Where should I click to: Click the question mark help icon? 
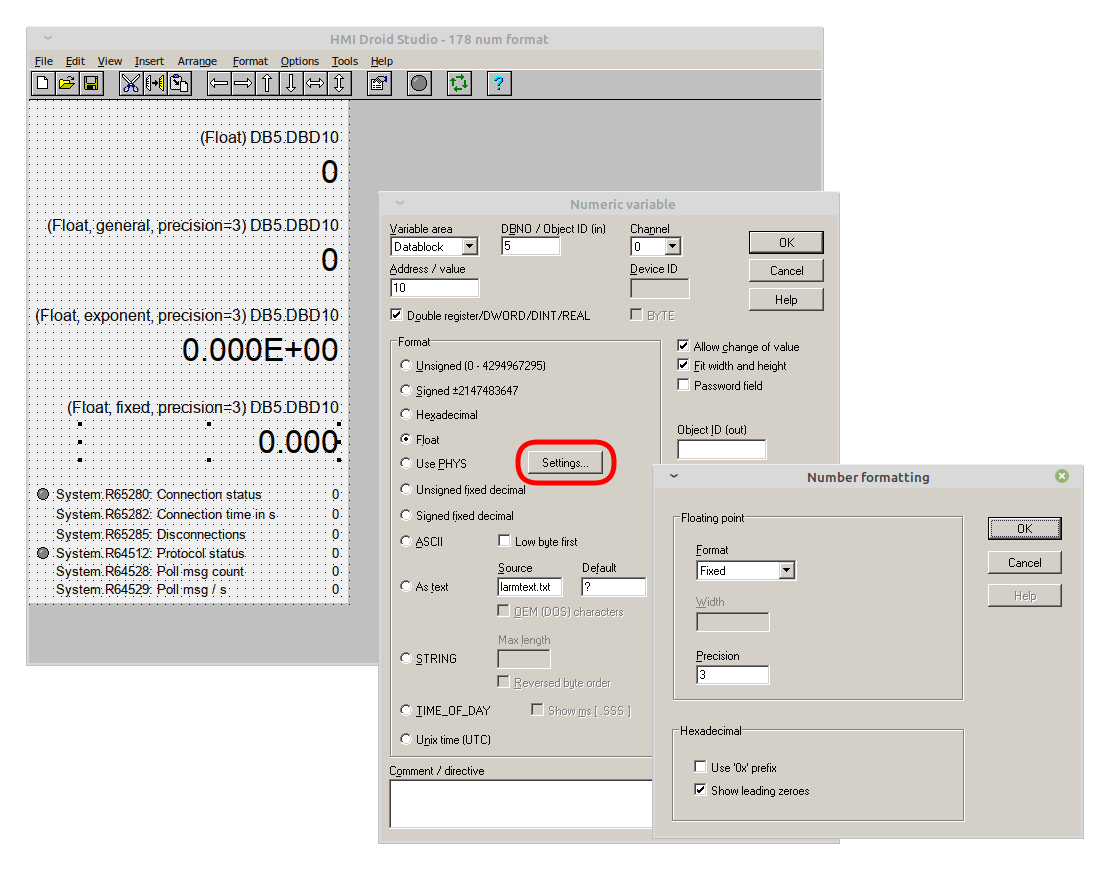(x=499, y=84)
